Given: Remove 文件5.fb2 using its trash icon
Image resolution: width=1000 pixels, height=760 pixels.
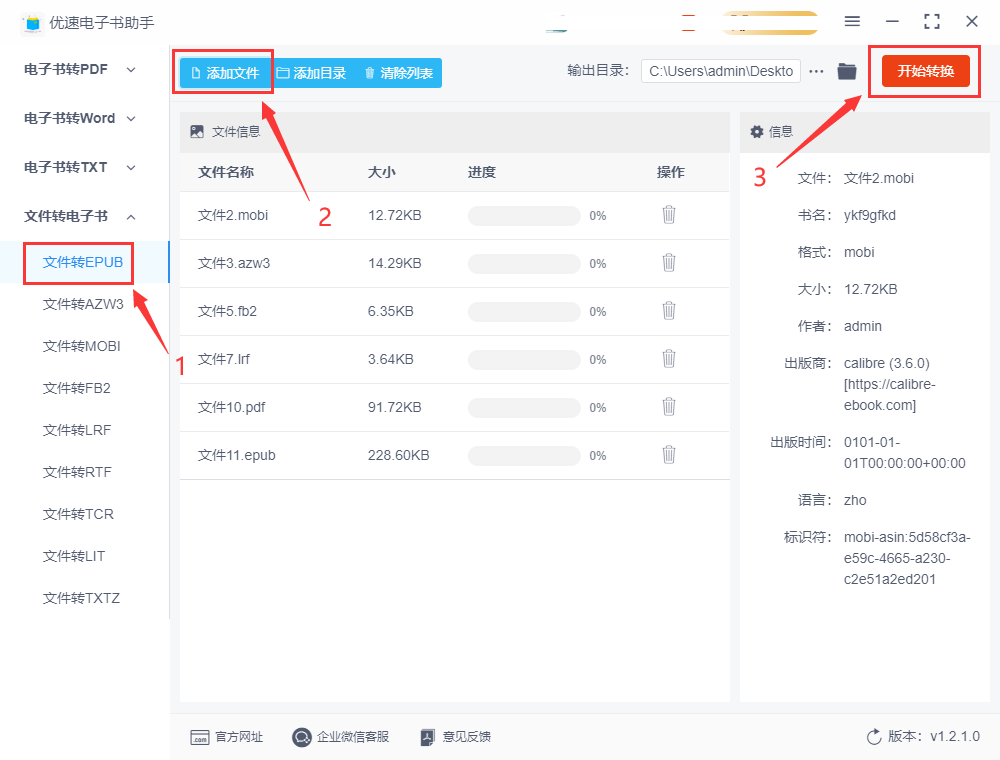Looking at the screenshot, I should point(668,311).
